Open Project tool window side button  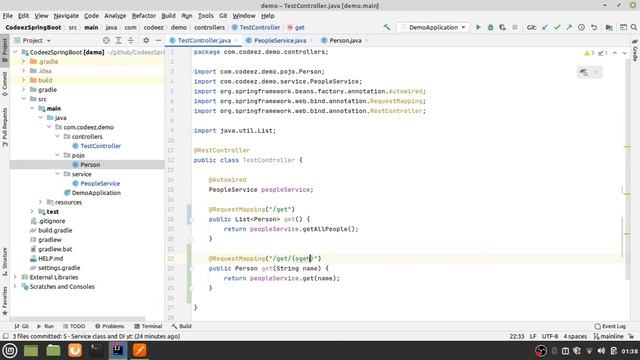point(4,49)
